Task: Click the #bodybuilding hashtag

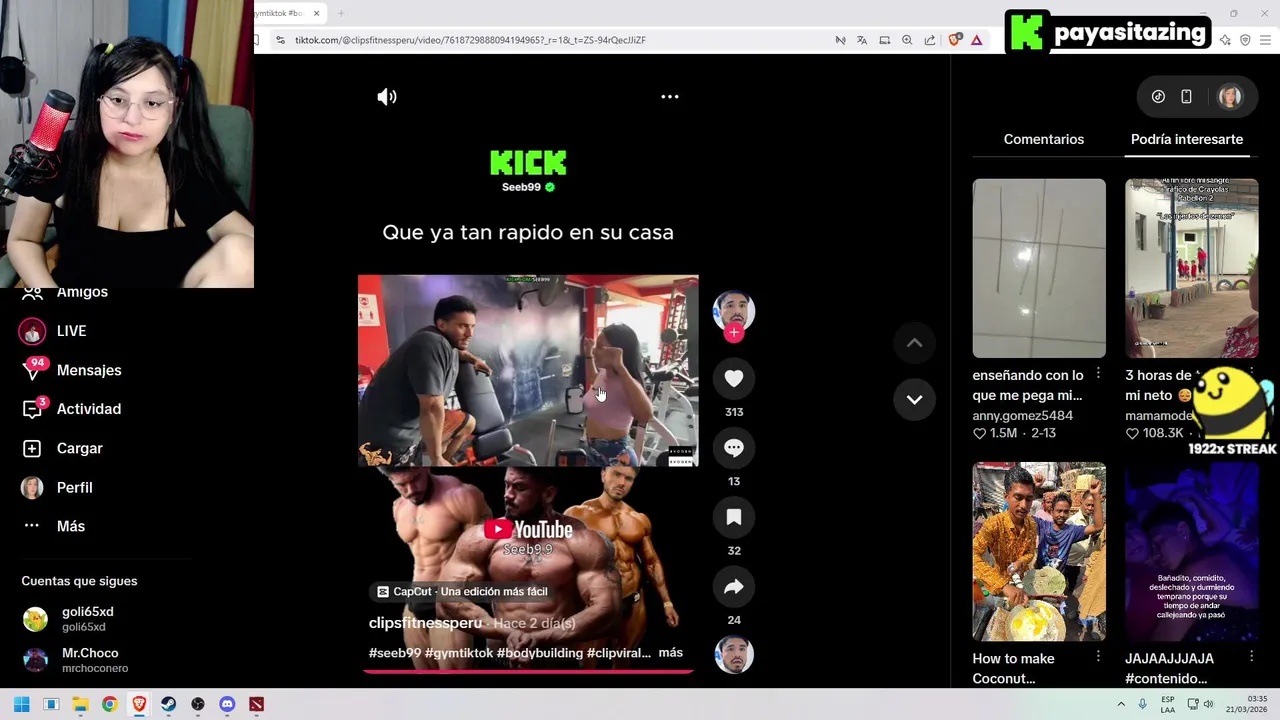Action: [x=540, y=653]
